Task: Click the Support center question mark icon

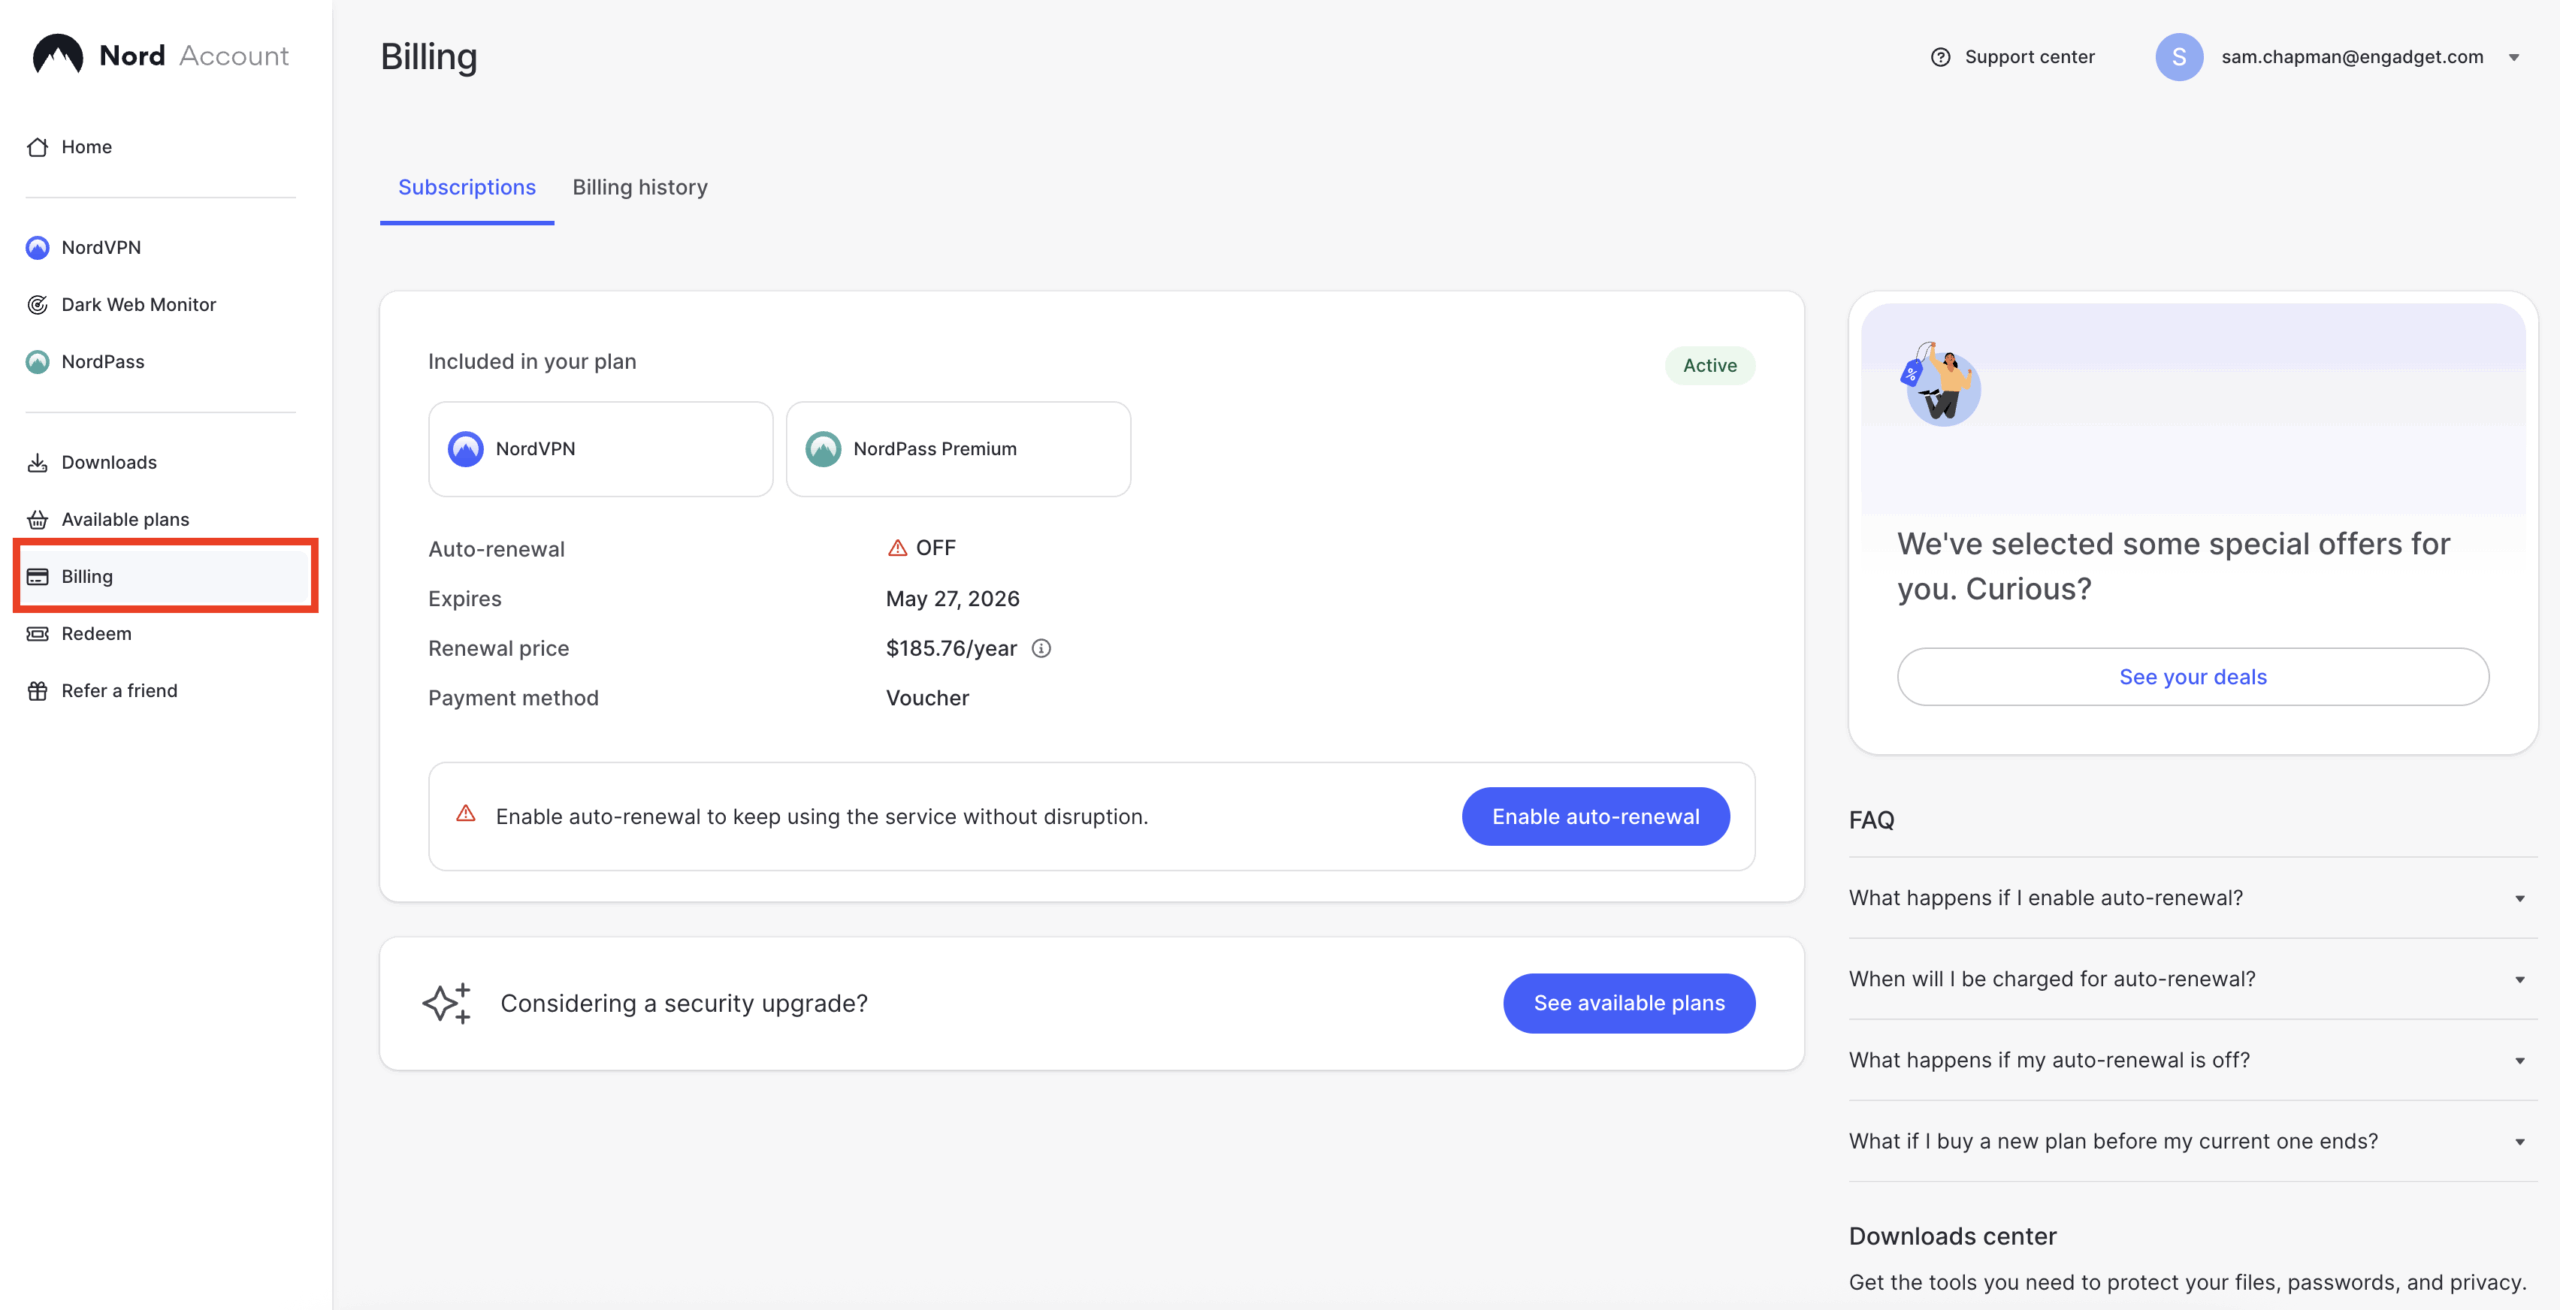Action: (x=1940, y=57)
